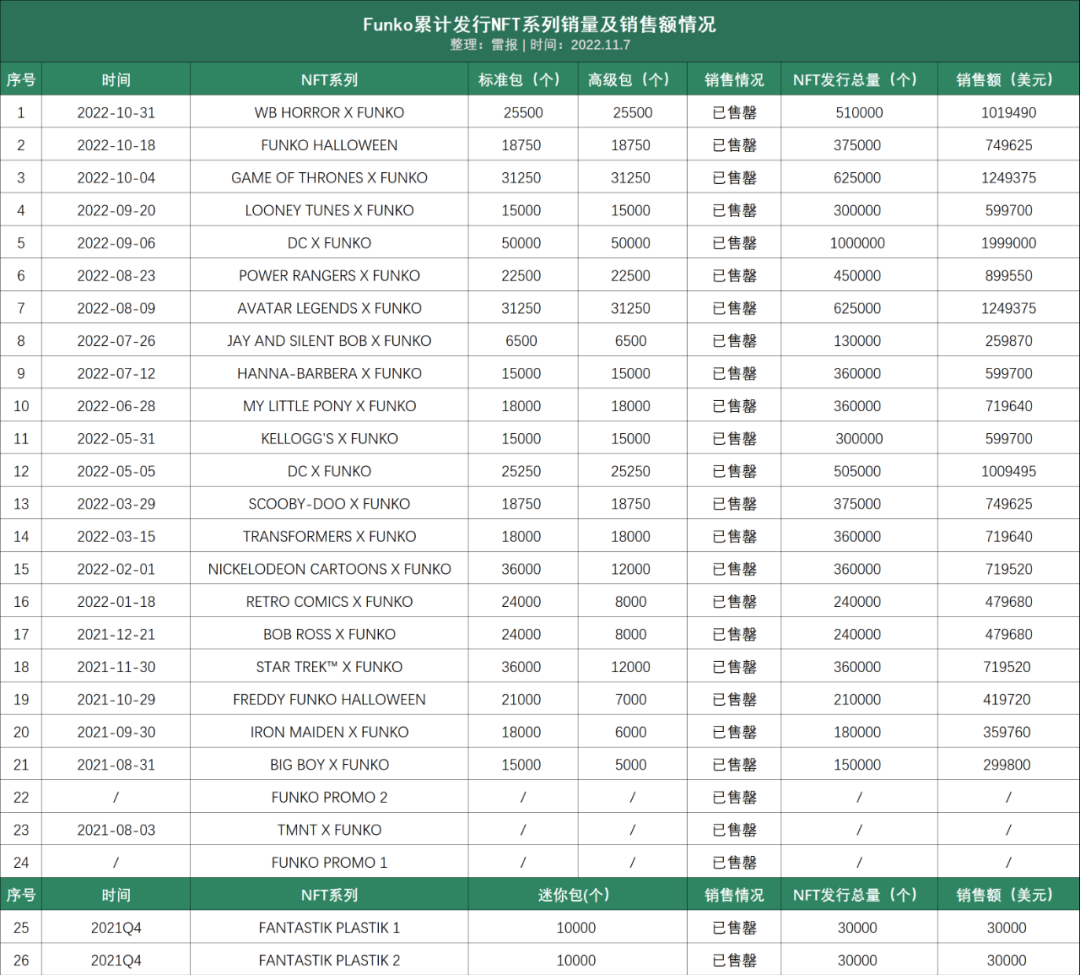Select 'BOB ROSS X FUNKO' cell

[x=329, y=634]
